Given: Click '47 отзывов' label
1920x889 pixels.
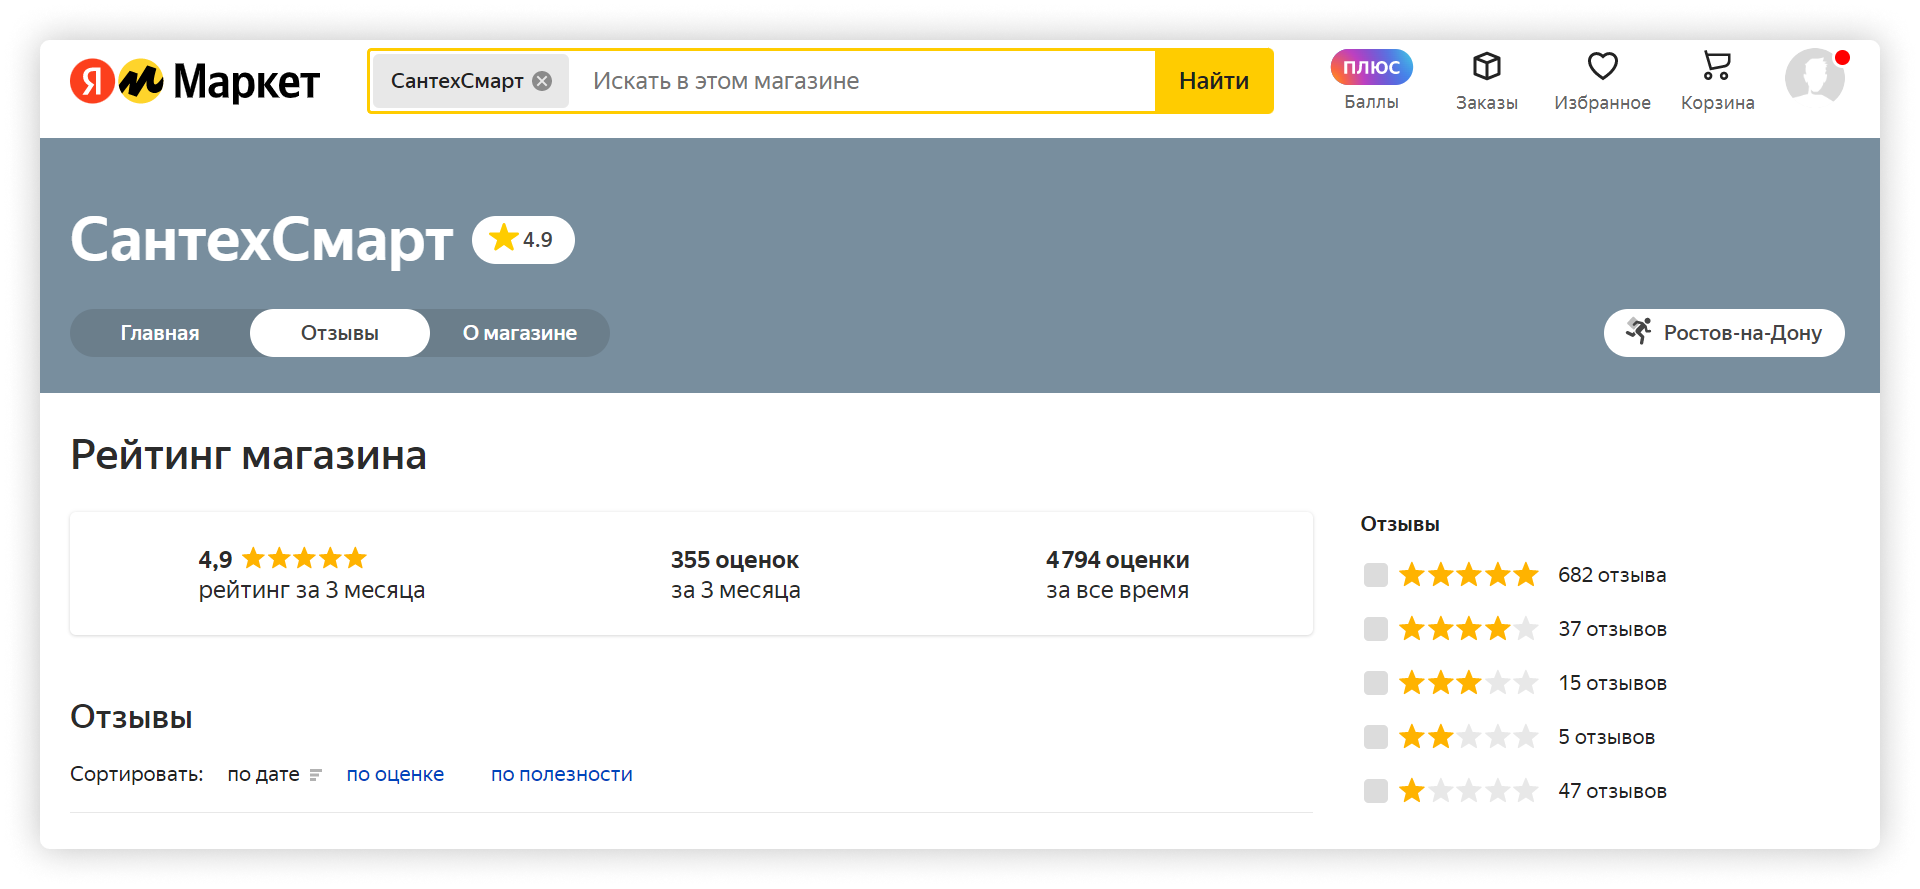Looking at the screenshot, I should [1612, 791].
